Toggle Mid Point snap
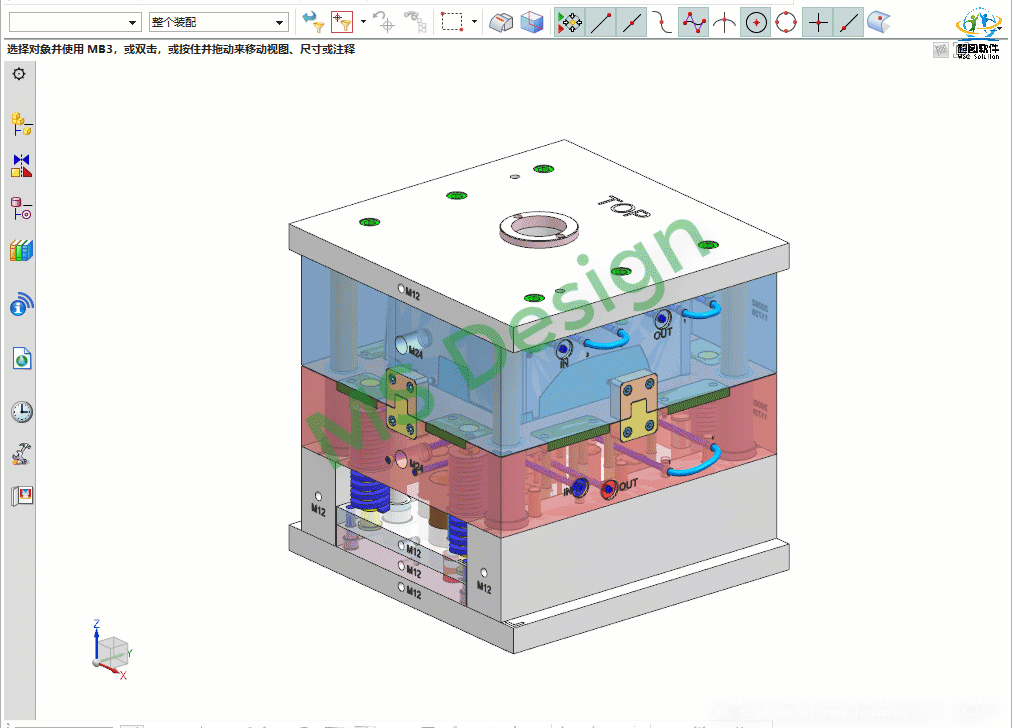The width and height of the screenshot is (1012, 728). (631, 23)
